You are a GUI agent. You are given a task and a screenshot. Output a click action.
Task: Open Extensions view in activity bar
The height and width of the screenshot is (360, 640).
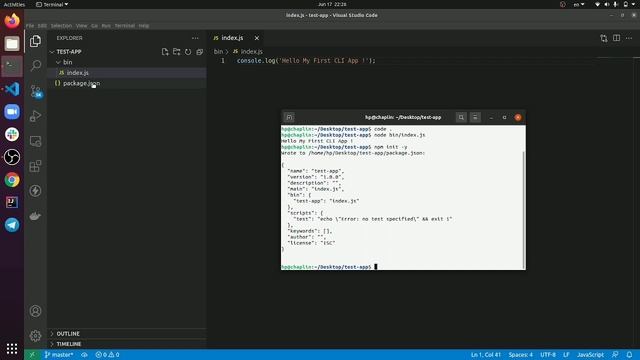[36, 166]
